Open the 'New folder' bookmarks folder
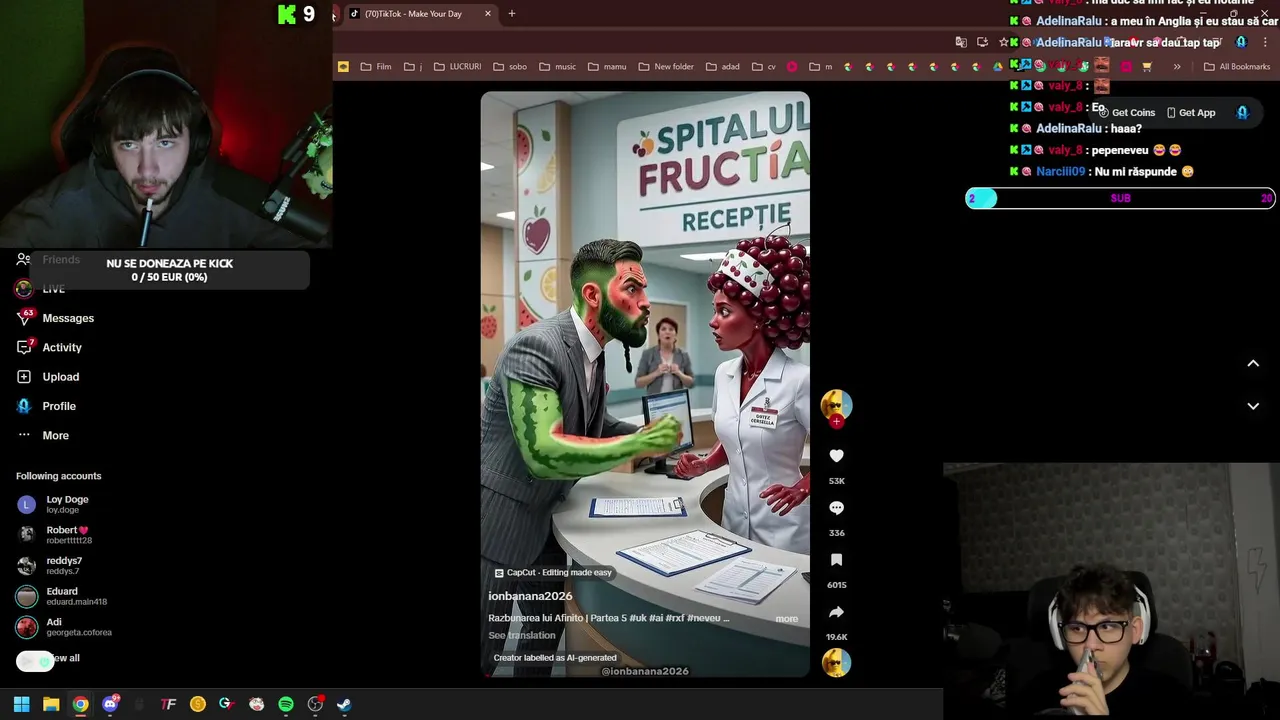 click(x=665, y=67)
